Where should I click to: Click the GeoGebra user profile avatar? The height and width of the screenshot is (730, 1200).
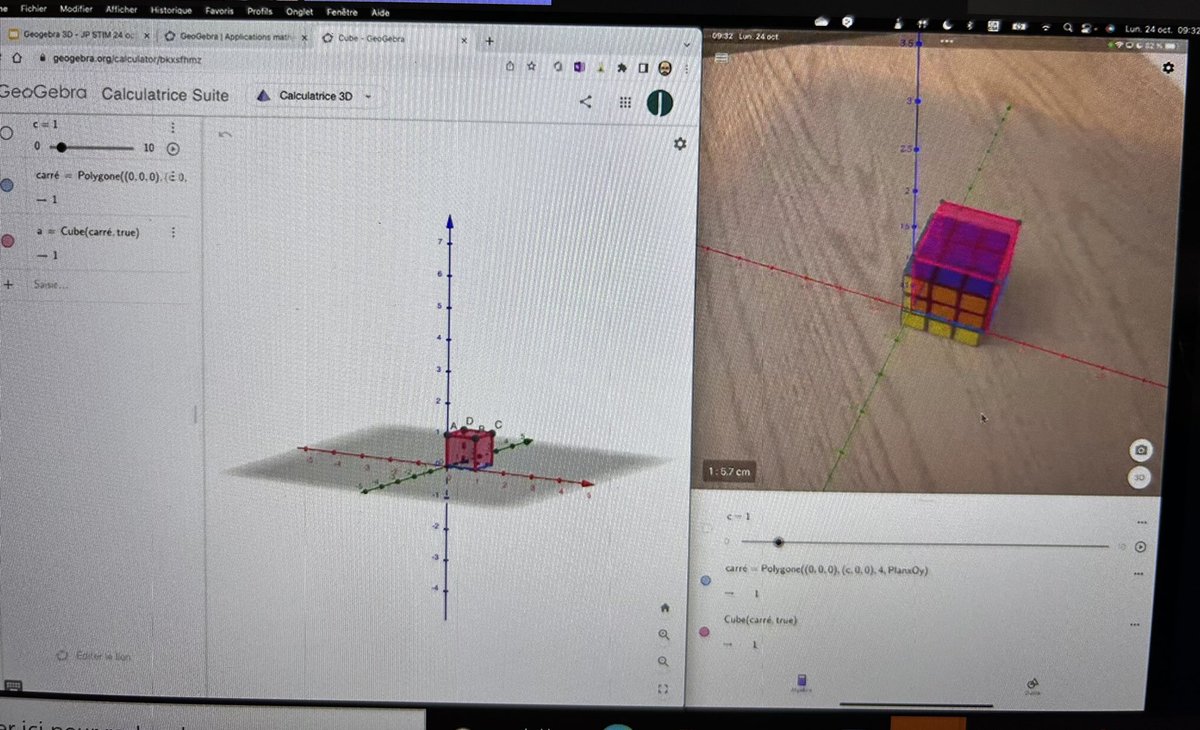point(660,103)
